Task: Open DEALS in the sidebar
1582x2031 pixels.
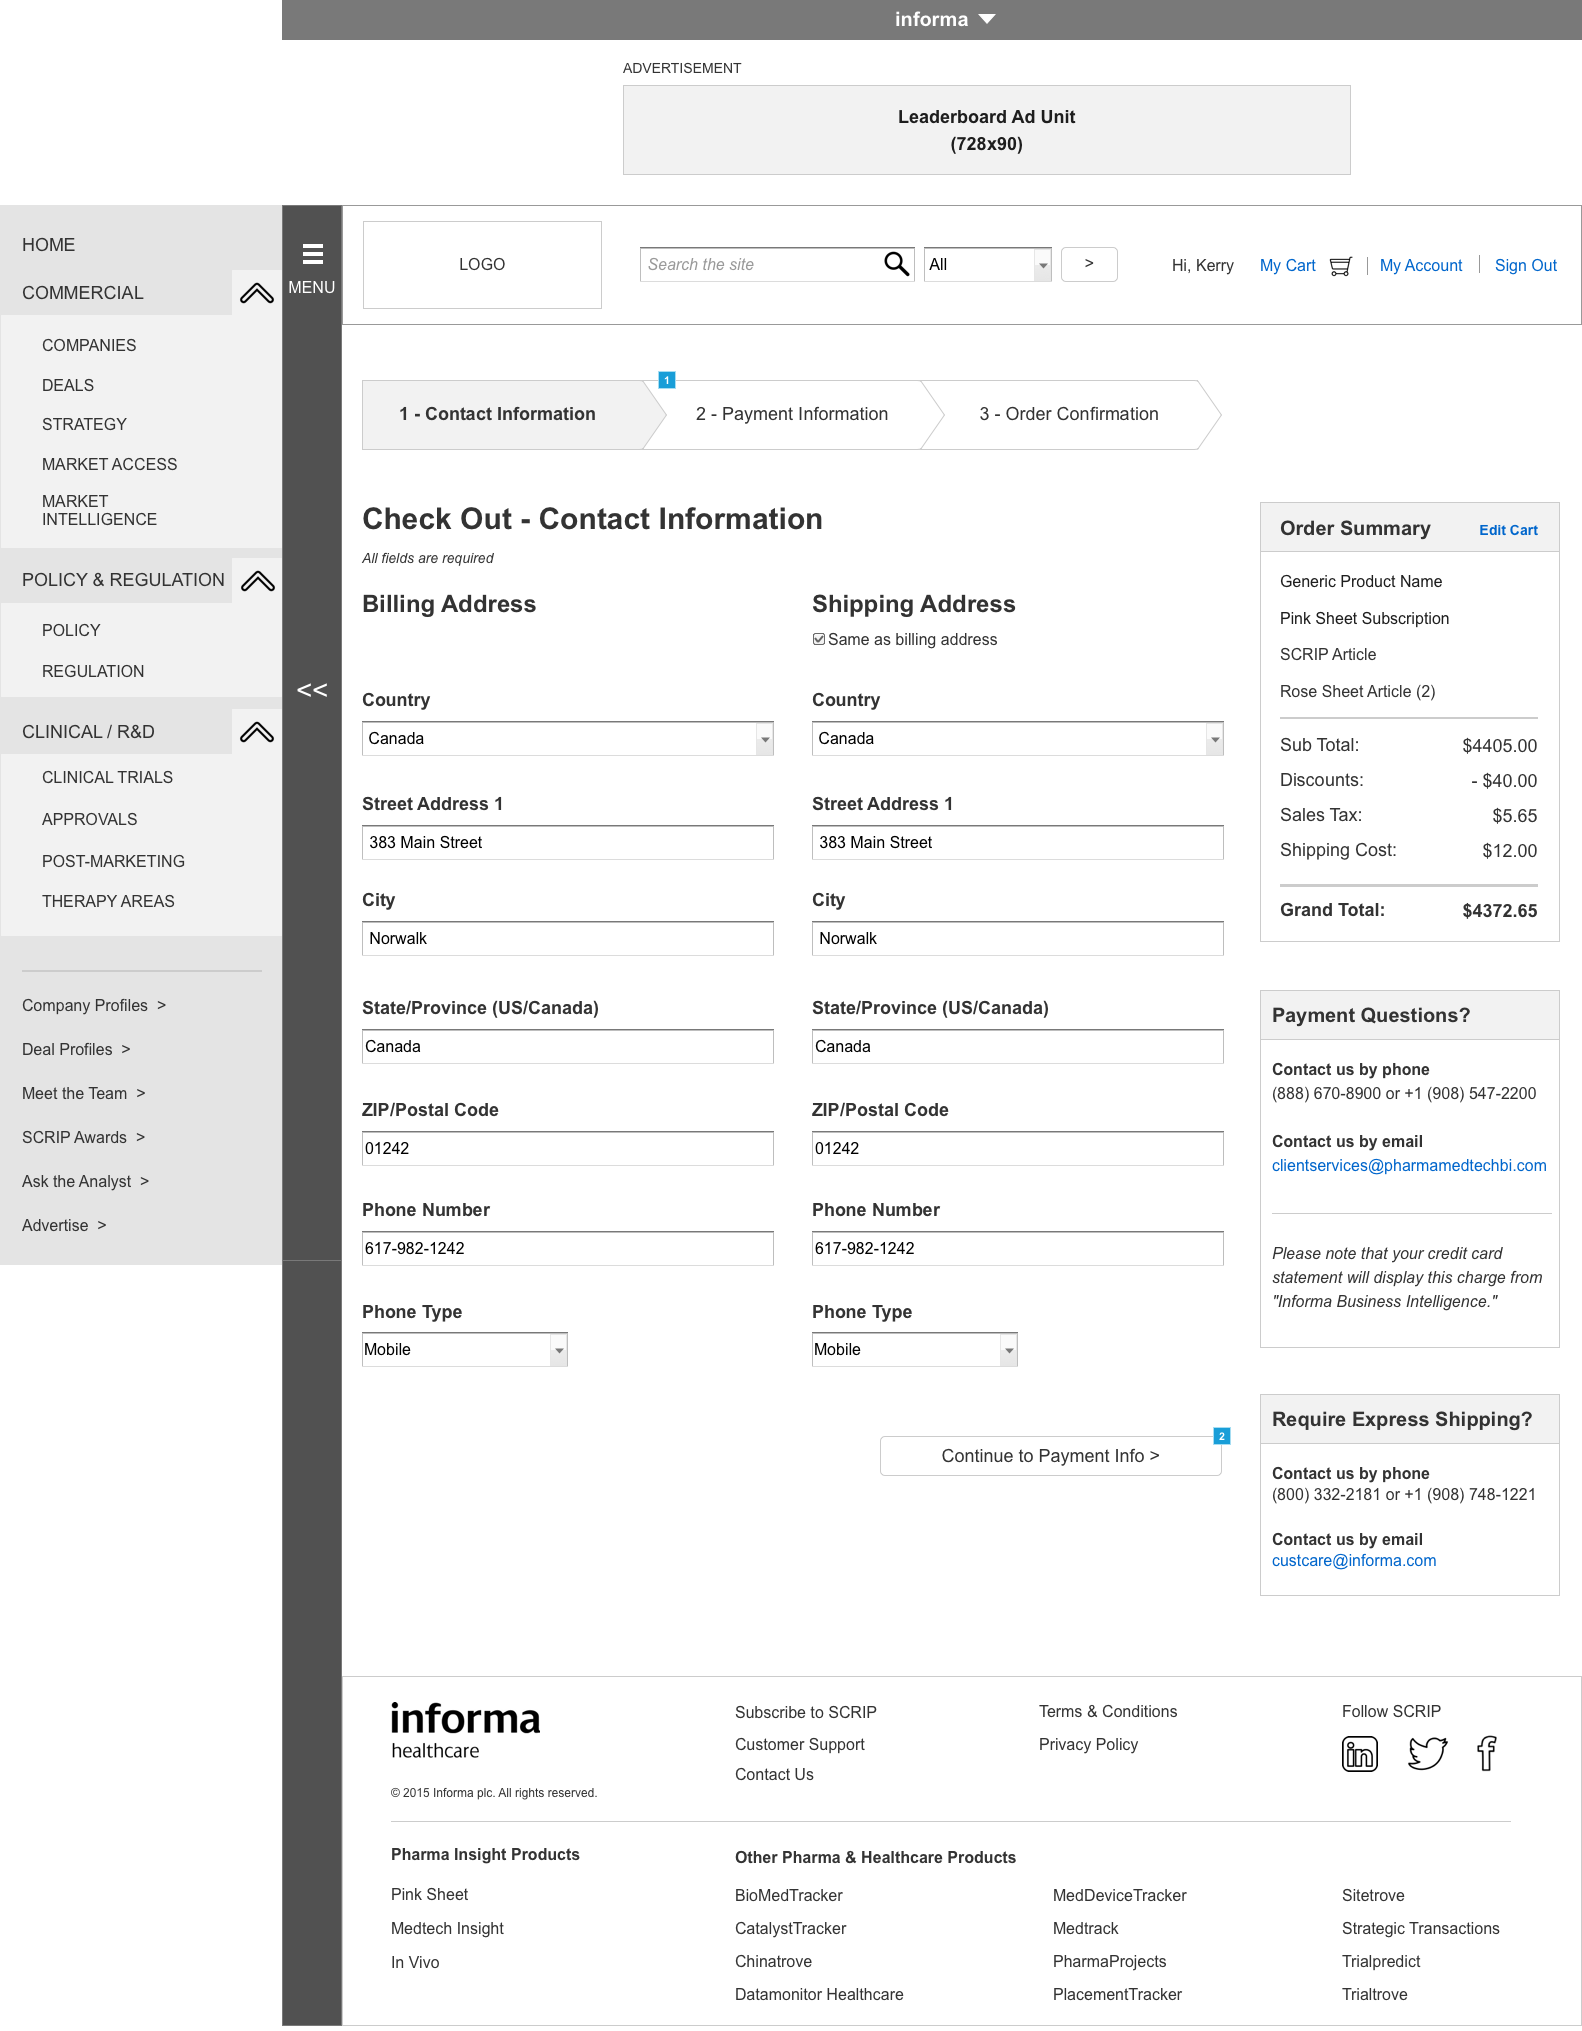Action: click(68, 385)
